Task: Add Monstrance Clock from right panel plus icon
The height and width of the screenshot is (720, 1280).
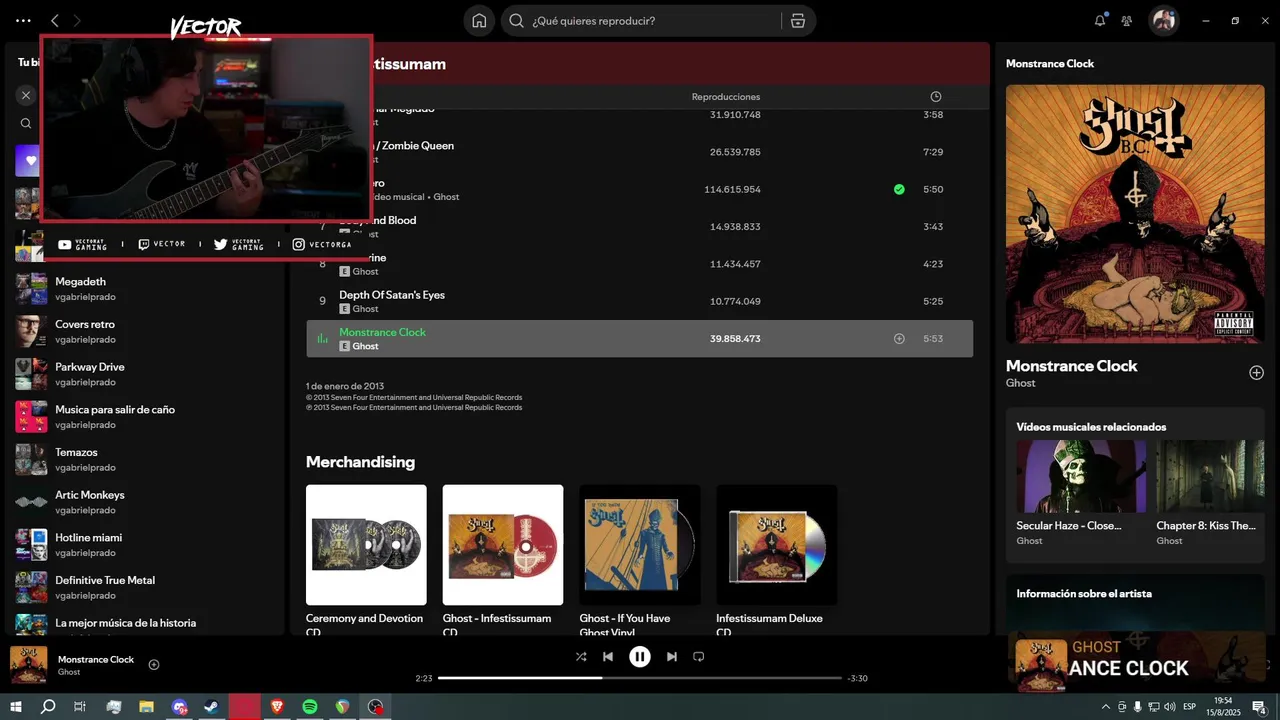Action: pos(1256,373)
